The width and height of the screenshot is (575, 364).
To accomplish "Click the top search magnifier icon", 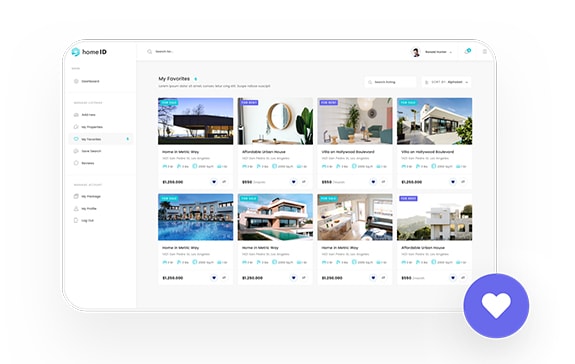I will tap(150, 52).
